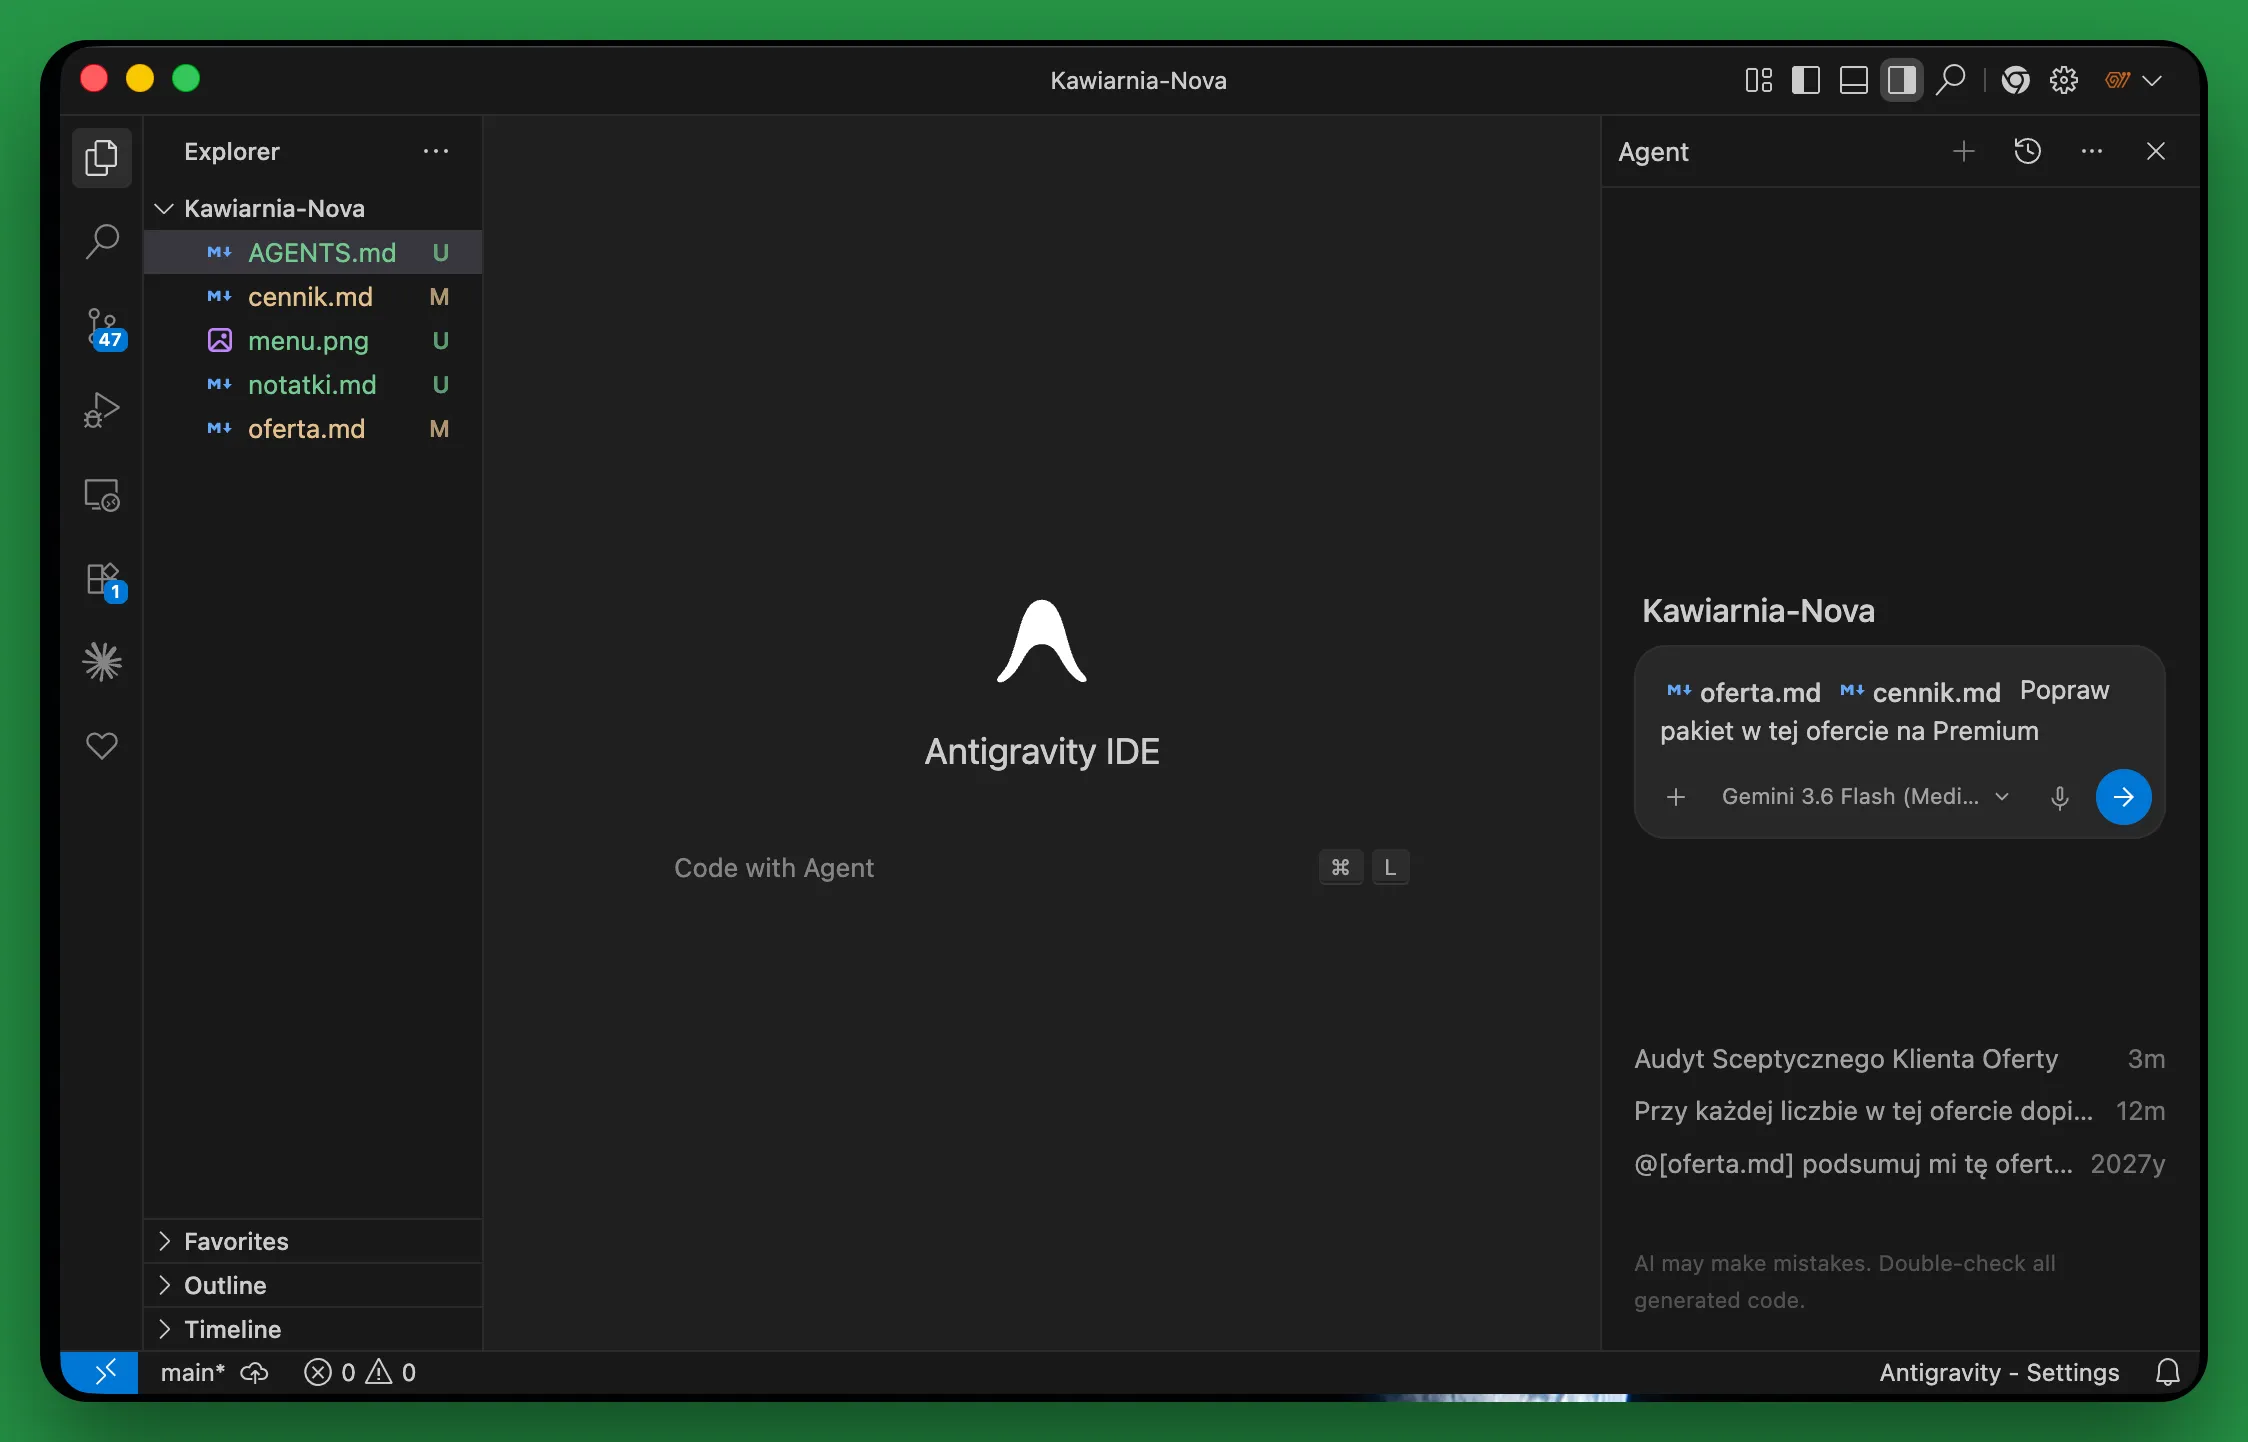Screen dimensions: 2248x1442
Task: Toggle the bottom panel visibility
Action: coord(1854,80)
